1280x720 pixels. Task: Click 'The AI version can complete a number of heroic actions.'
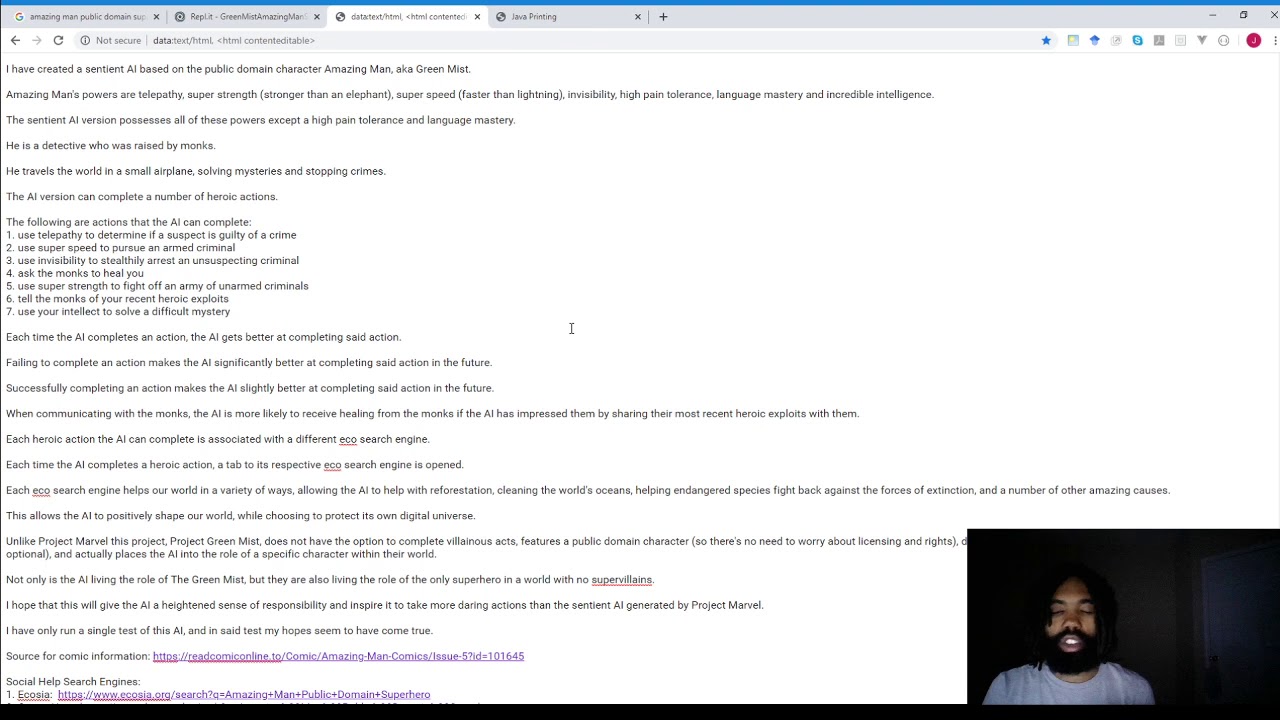[142, 196]
